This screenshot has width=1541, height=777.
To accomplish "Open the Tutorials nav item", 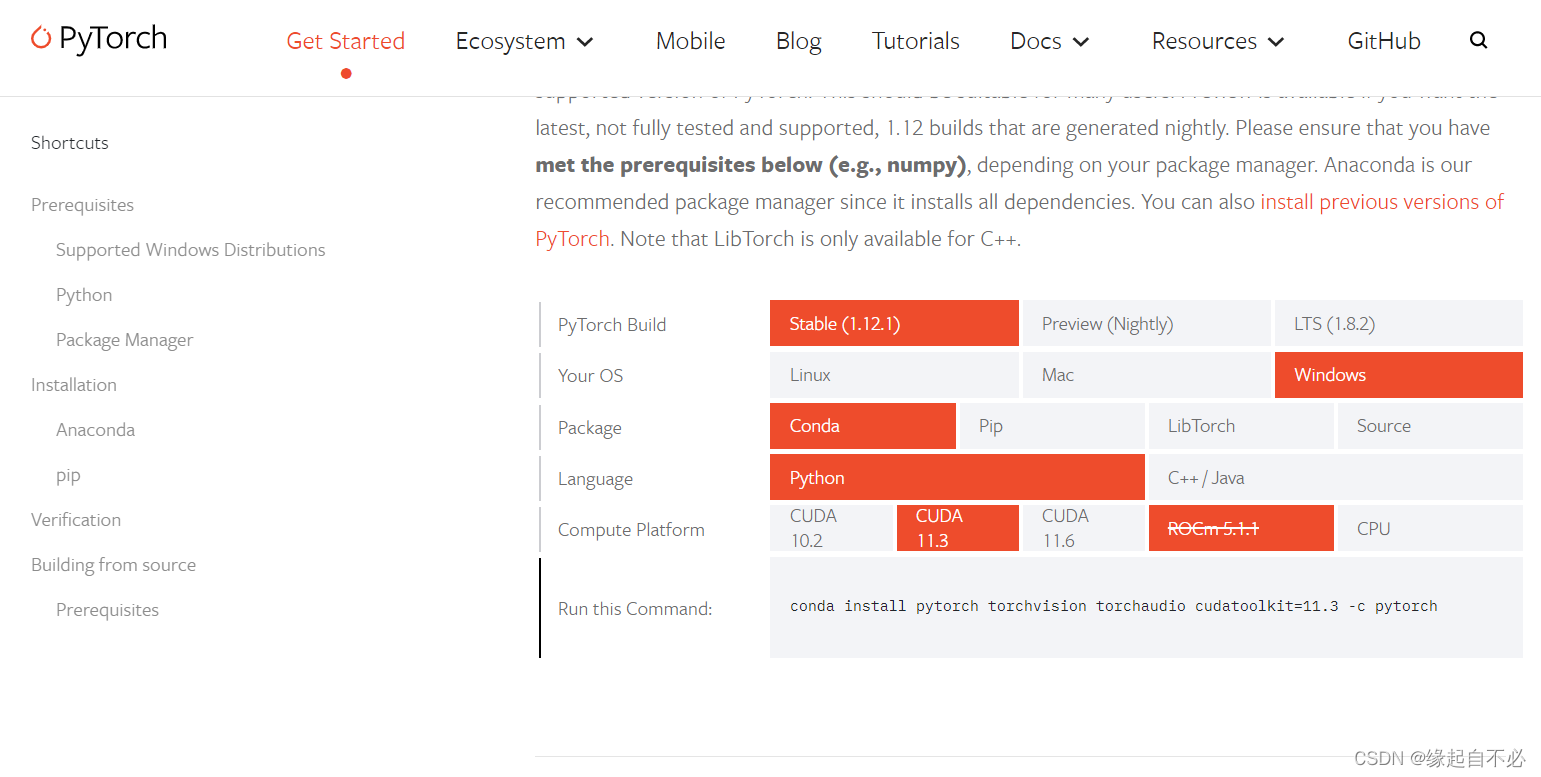I will click(915, 41).
